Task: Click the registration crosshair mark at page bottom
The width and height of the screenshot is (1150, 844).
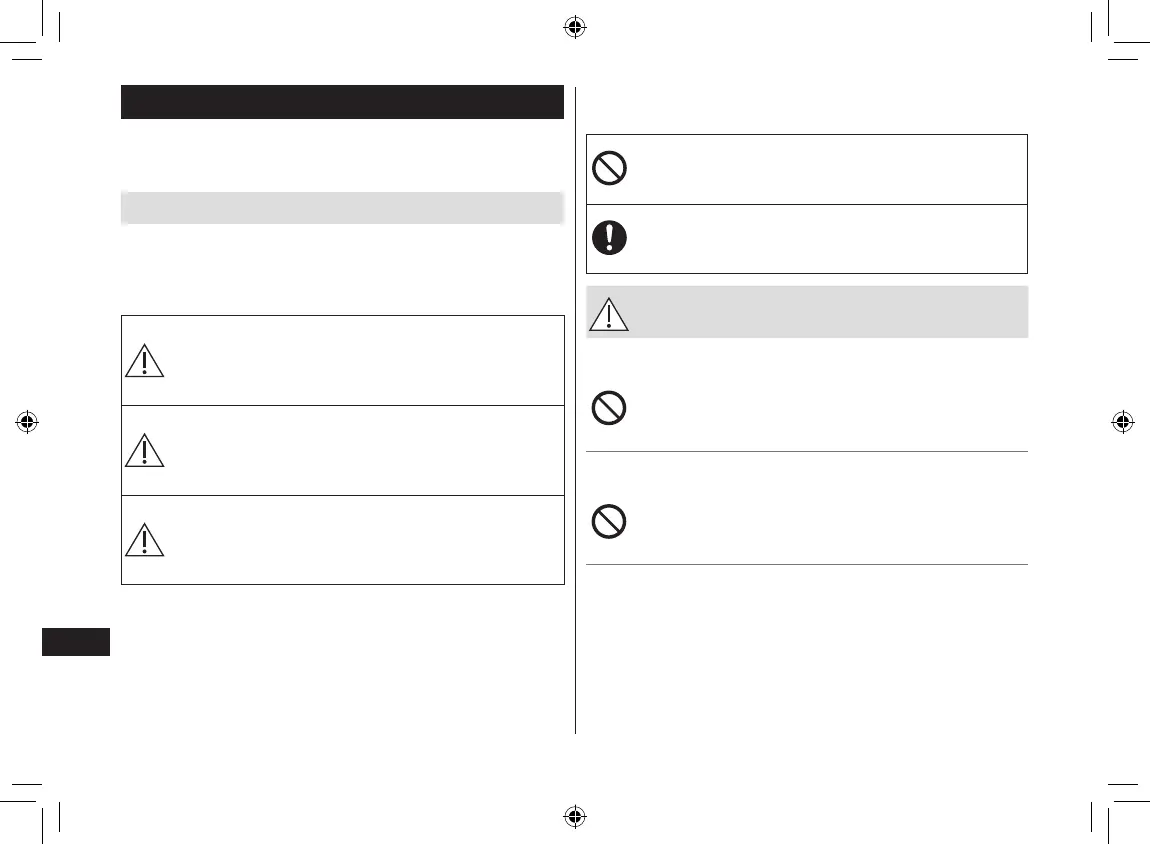Action: (574, 816)
